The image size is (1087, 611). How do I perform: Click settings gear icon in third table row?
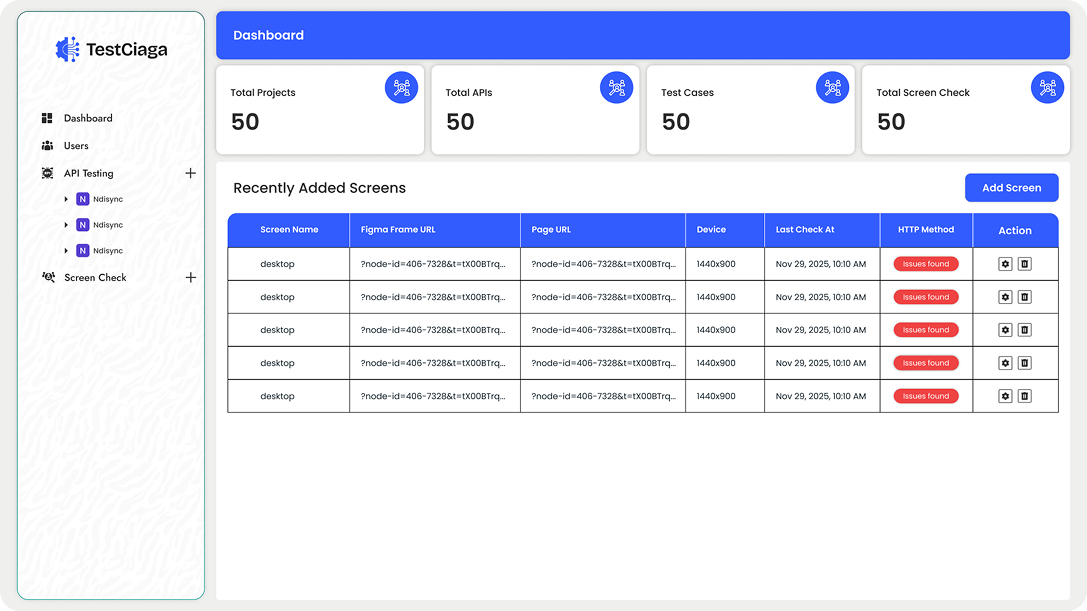pos(1005,330)
